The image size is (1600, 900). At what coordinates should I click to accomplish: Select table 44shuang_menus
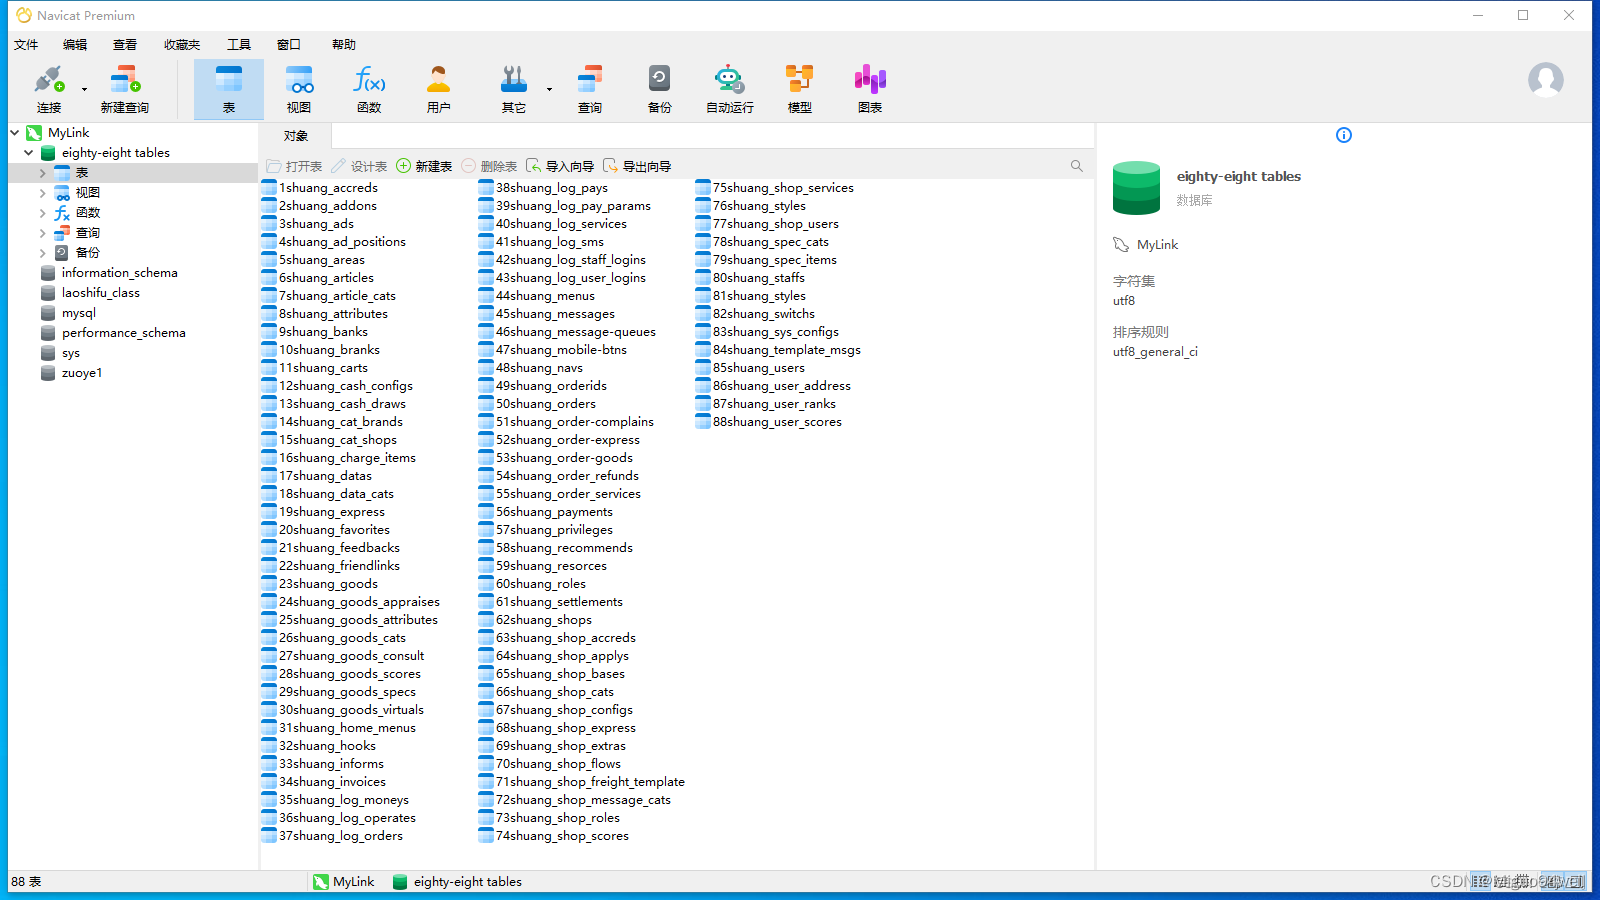point(537,295)
